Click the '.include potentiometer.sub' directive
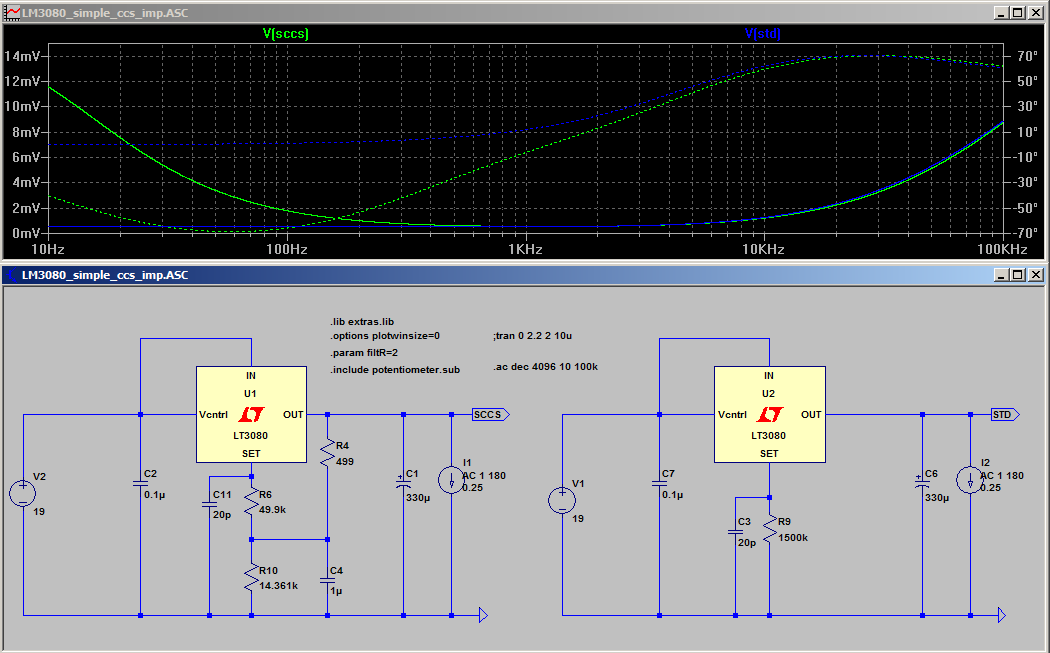Screen dimensions: 1050x653 tap(395, 370)
